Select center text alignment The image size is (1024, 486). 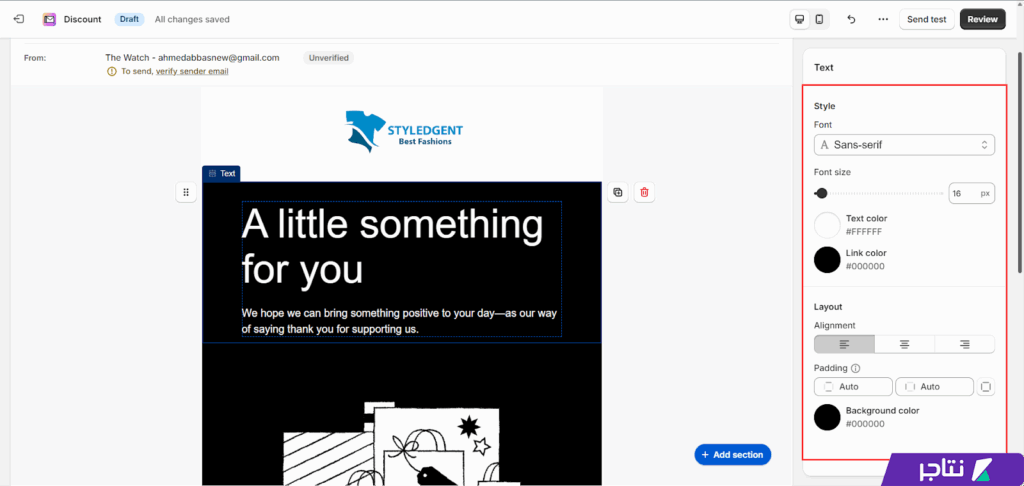click(x=904, y=344)
